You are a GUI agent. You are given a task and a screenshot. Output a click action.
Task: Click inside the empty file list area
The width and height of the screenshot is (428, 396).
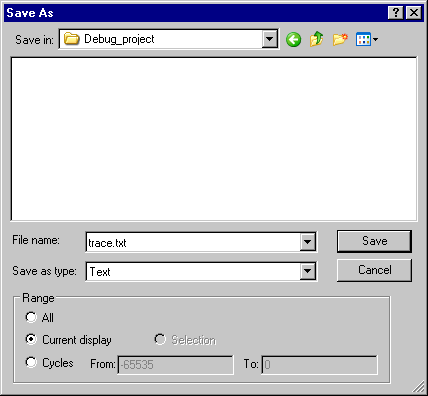point(214,139)
